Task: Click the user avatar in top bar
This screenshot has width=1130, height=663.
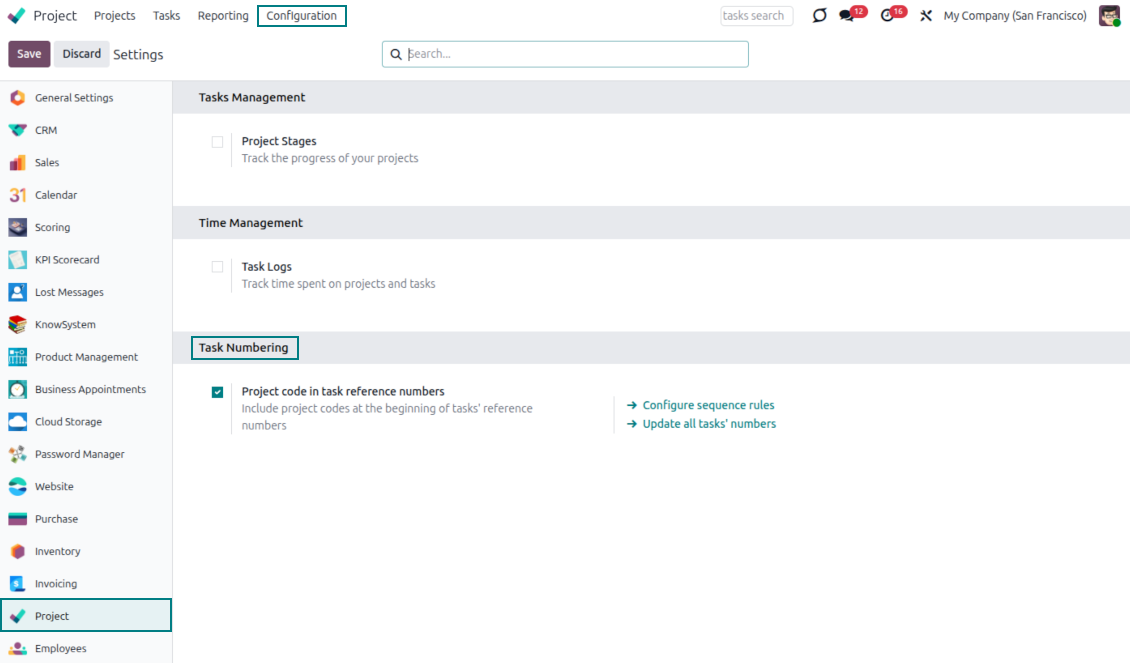Action: pos(1108,16)
